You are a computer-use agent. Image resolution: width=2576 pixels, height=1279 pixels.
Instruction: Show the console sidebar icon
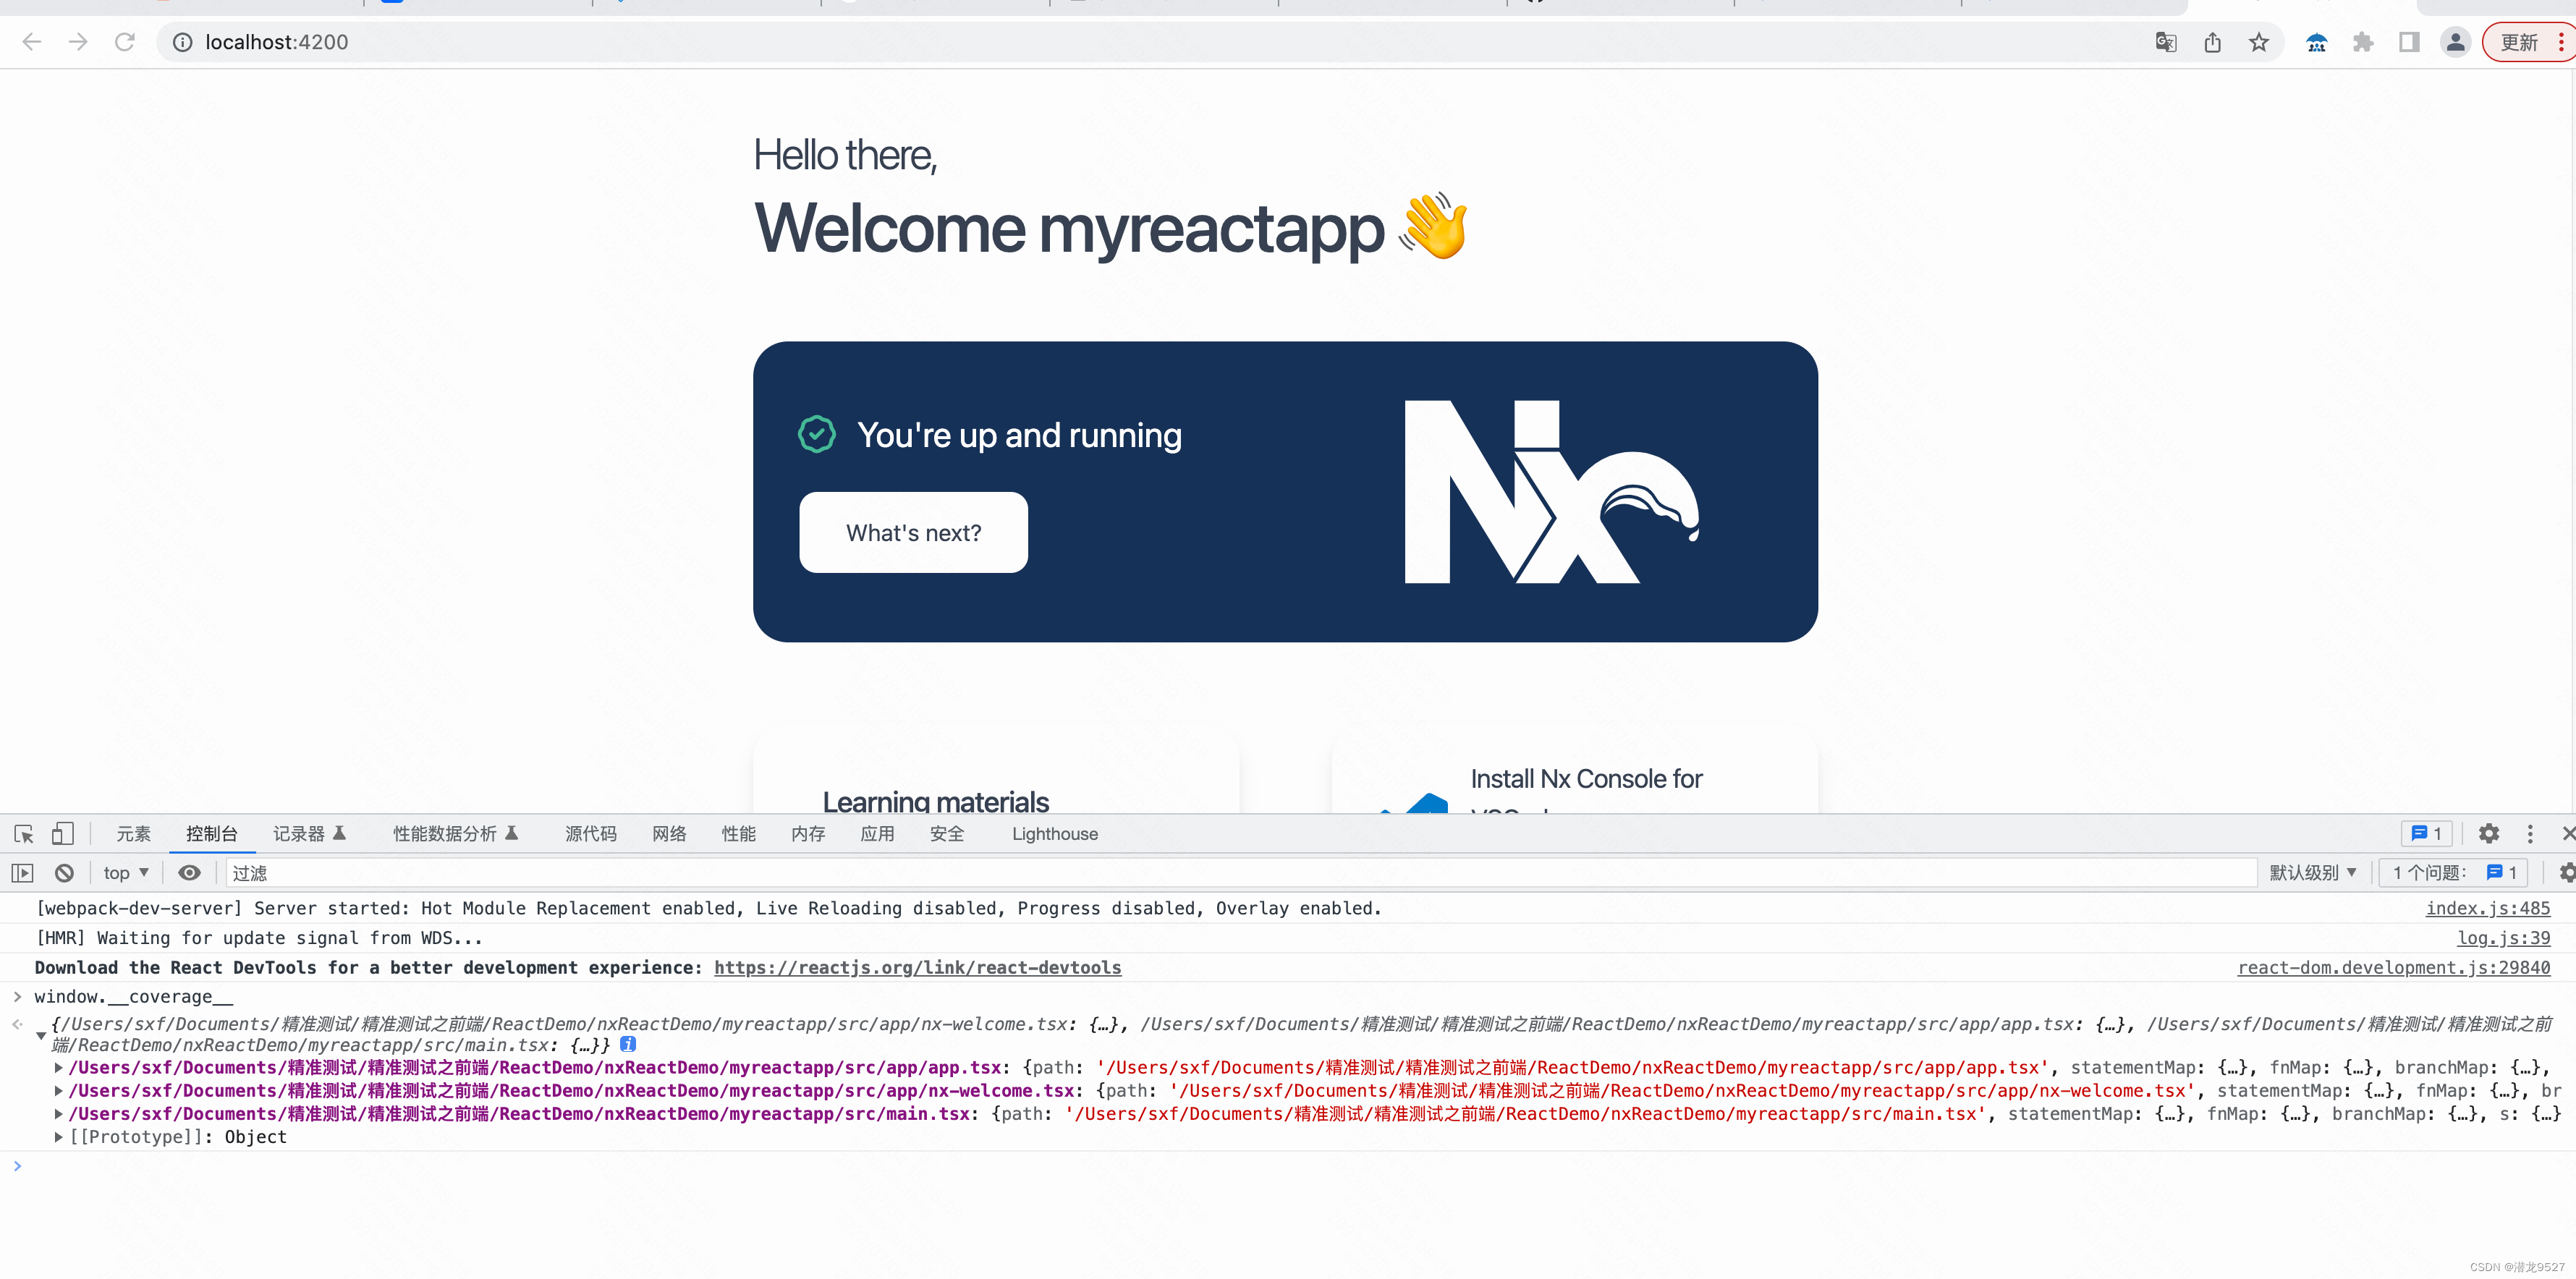(22, 872)
